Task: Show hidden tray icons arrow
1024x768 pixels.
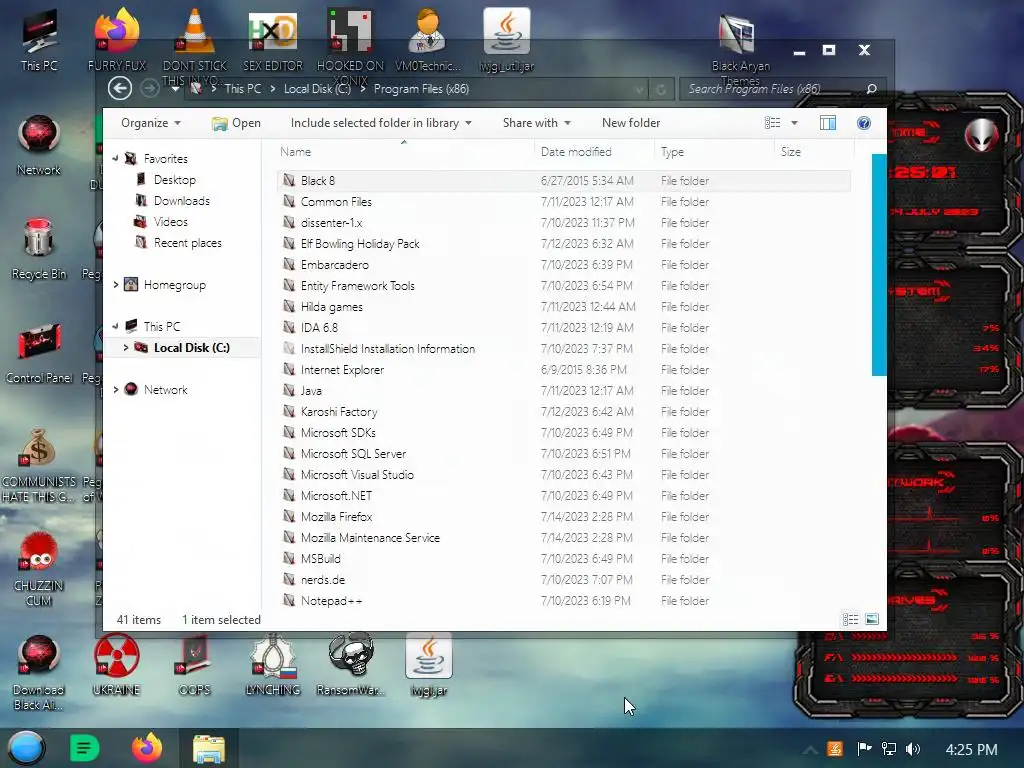Action: tap(810, 750)
